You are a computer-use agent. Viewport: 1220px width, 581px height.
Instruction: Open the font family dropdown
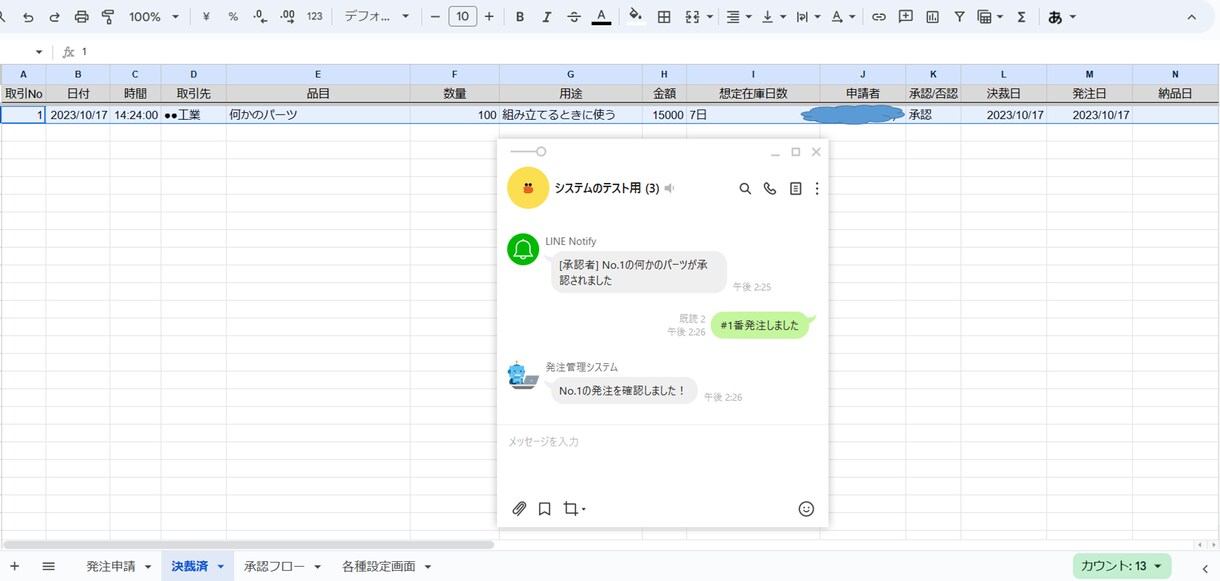coord(377,17)
